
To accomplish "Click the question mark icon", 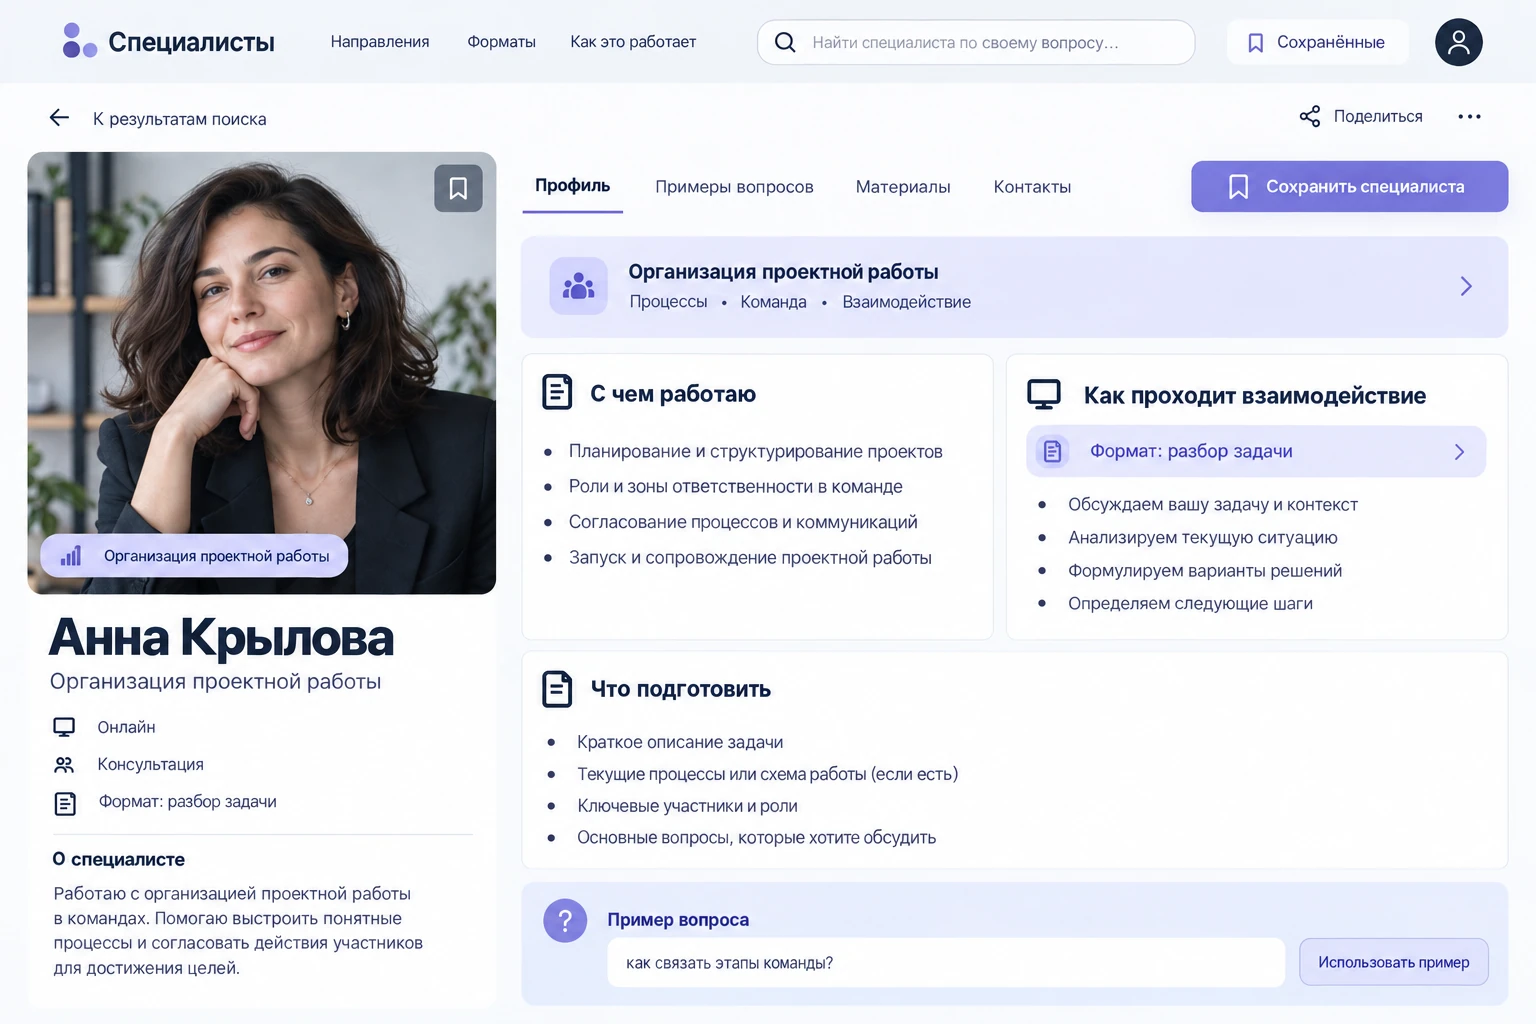I will [x=565, y=920].
